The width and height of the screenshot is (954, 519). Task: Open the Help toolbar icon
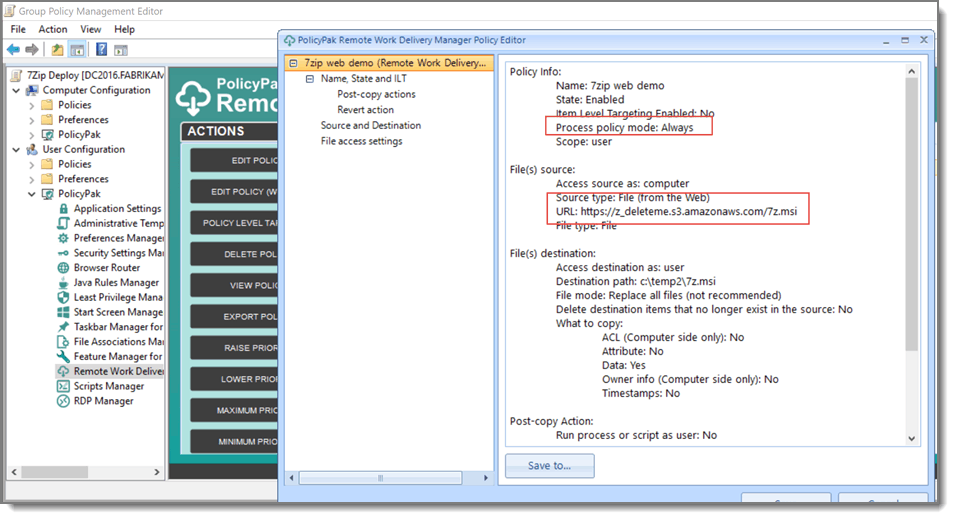coord(102,50)
